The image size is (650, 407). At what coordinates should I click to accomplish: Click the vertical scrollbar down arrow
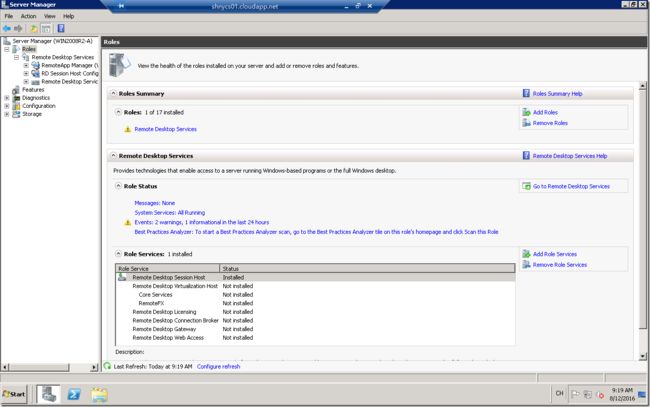[x=643, y=356]
